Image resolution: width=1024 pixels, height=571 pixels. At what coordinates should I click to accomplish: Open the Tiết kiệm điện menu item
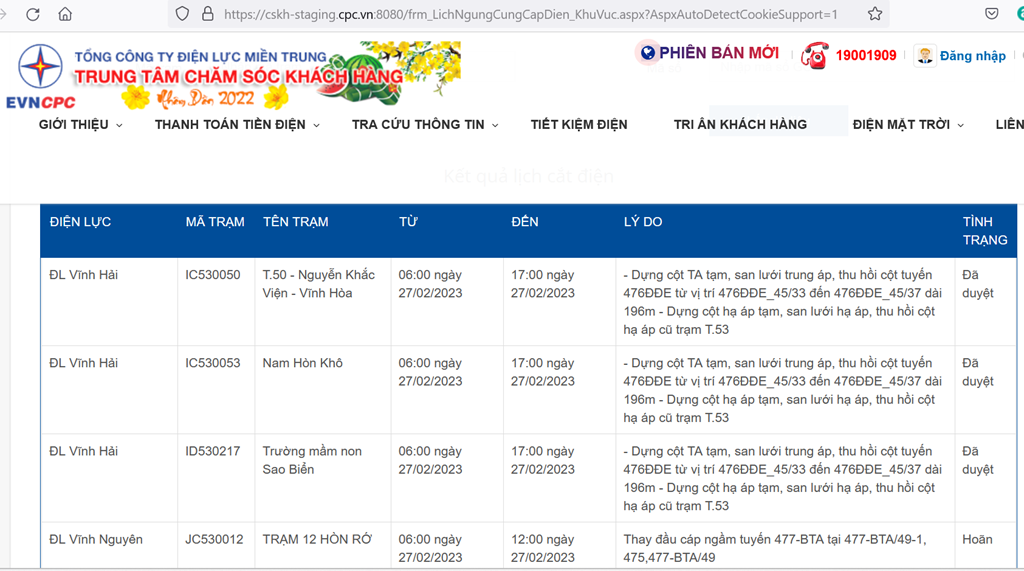[579, 124]
